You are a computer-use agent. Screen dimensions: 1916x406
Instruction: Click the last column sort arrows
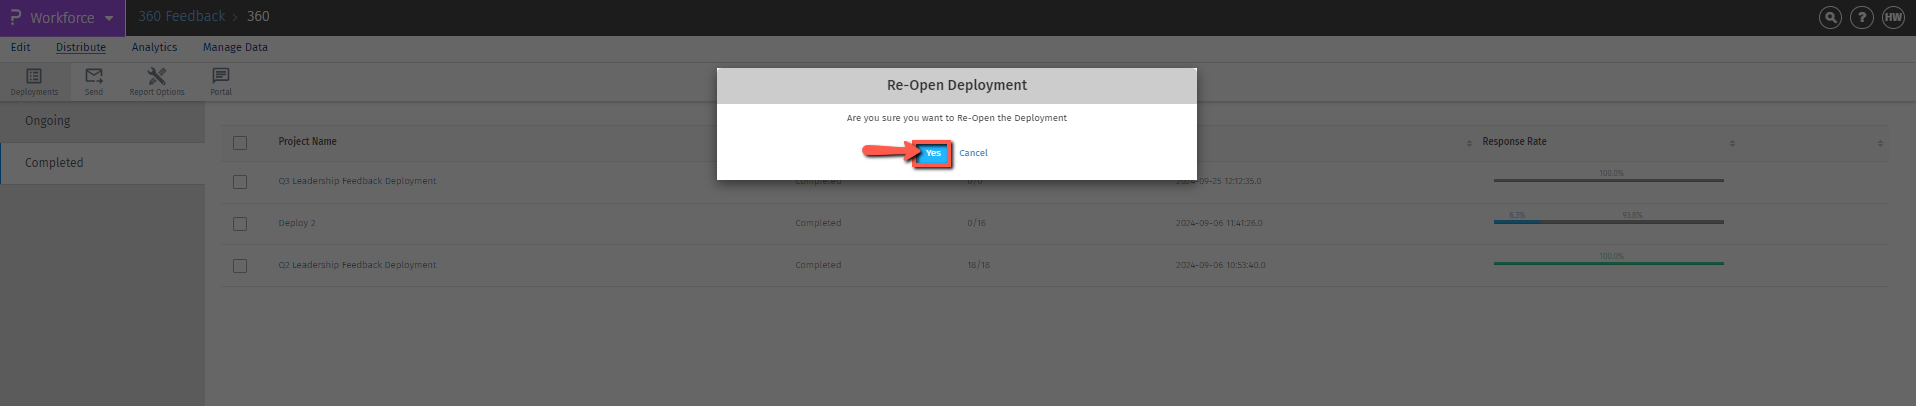click(1880, 143)
